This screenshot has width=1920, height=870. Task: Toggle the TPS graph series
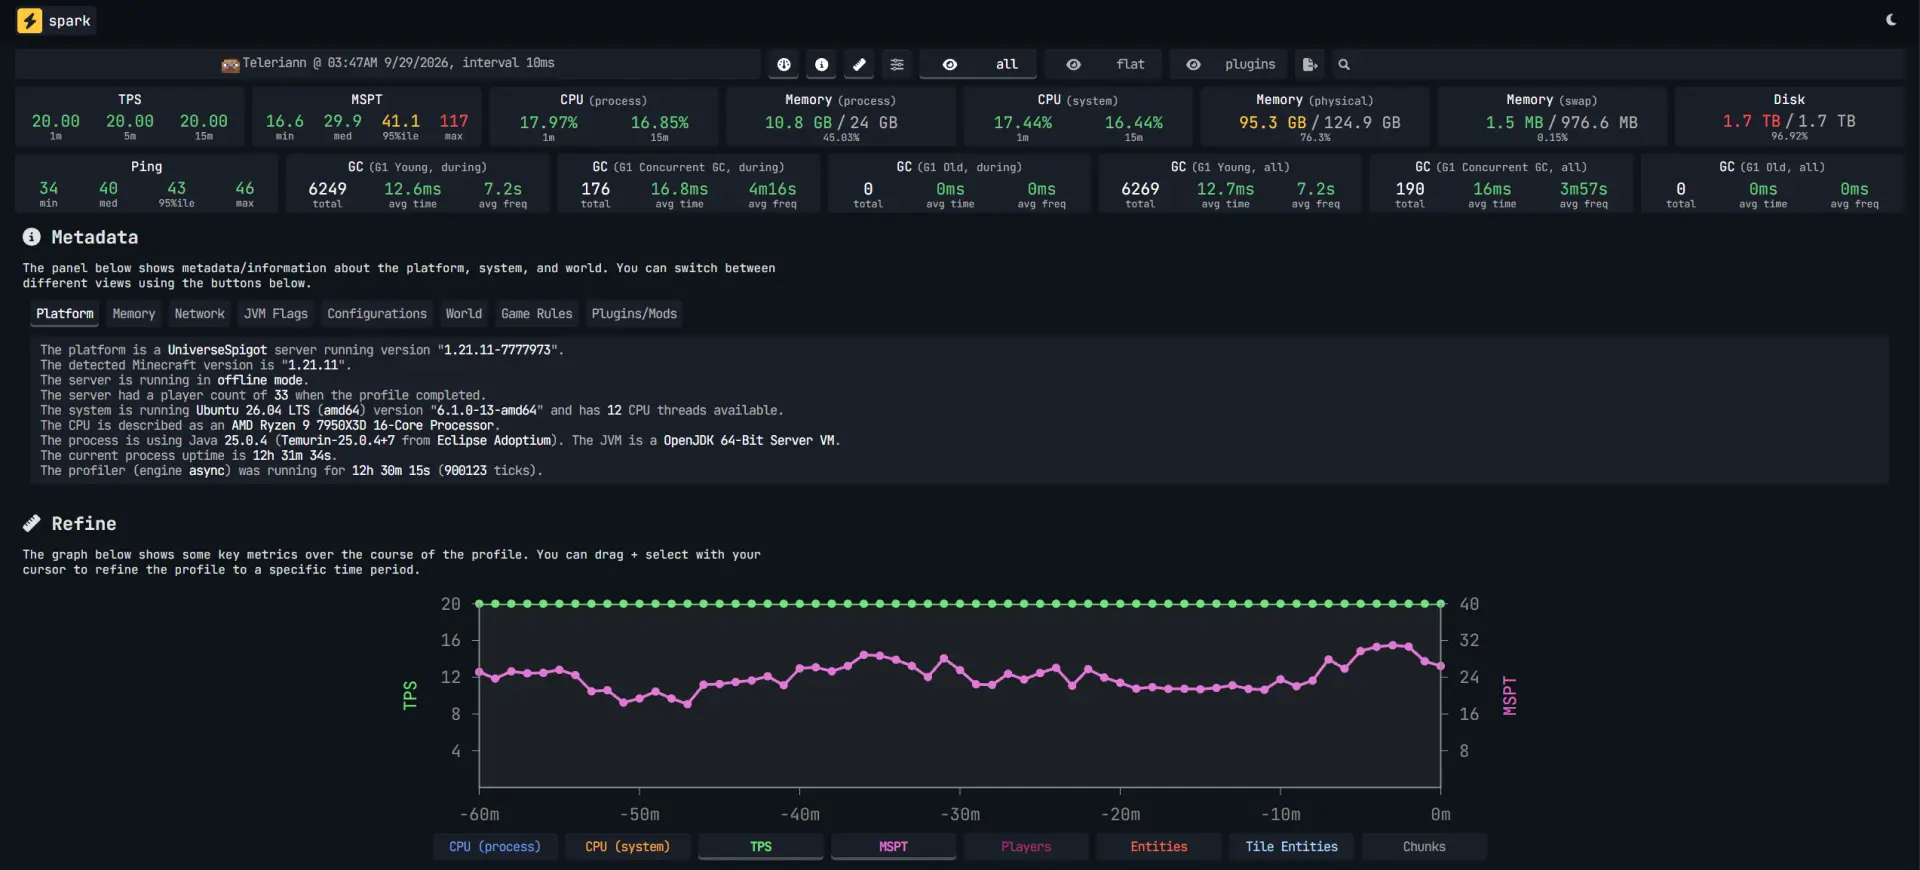pos(761,846)
